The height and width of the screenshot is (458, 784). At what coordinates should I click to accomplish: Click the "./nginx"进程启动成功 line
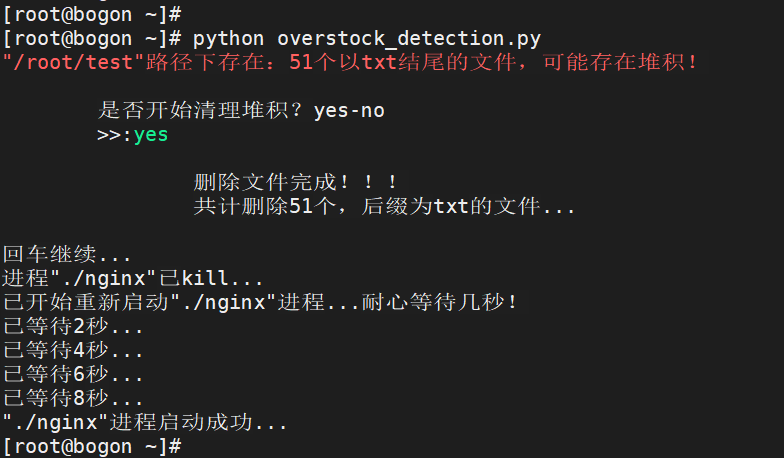coord(145,423)
